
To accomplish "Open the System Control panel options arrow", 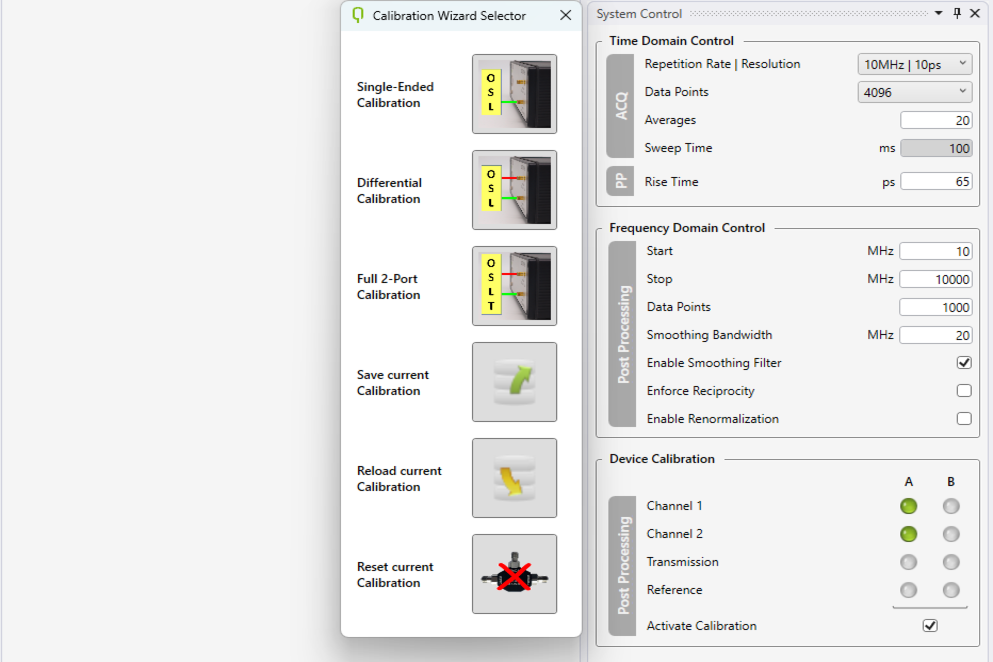I will (939, 14).
